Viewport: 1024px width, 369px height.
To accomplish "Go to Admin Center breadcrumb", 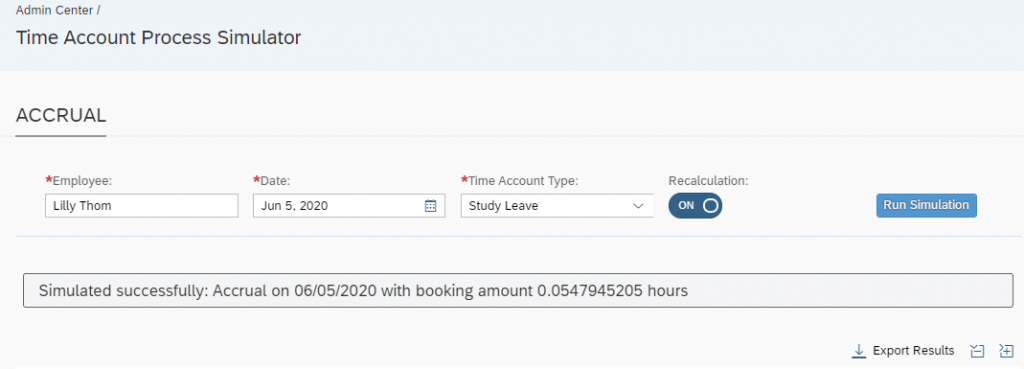I will pos(55,10).
